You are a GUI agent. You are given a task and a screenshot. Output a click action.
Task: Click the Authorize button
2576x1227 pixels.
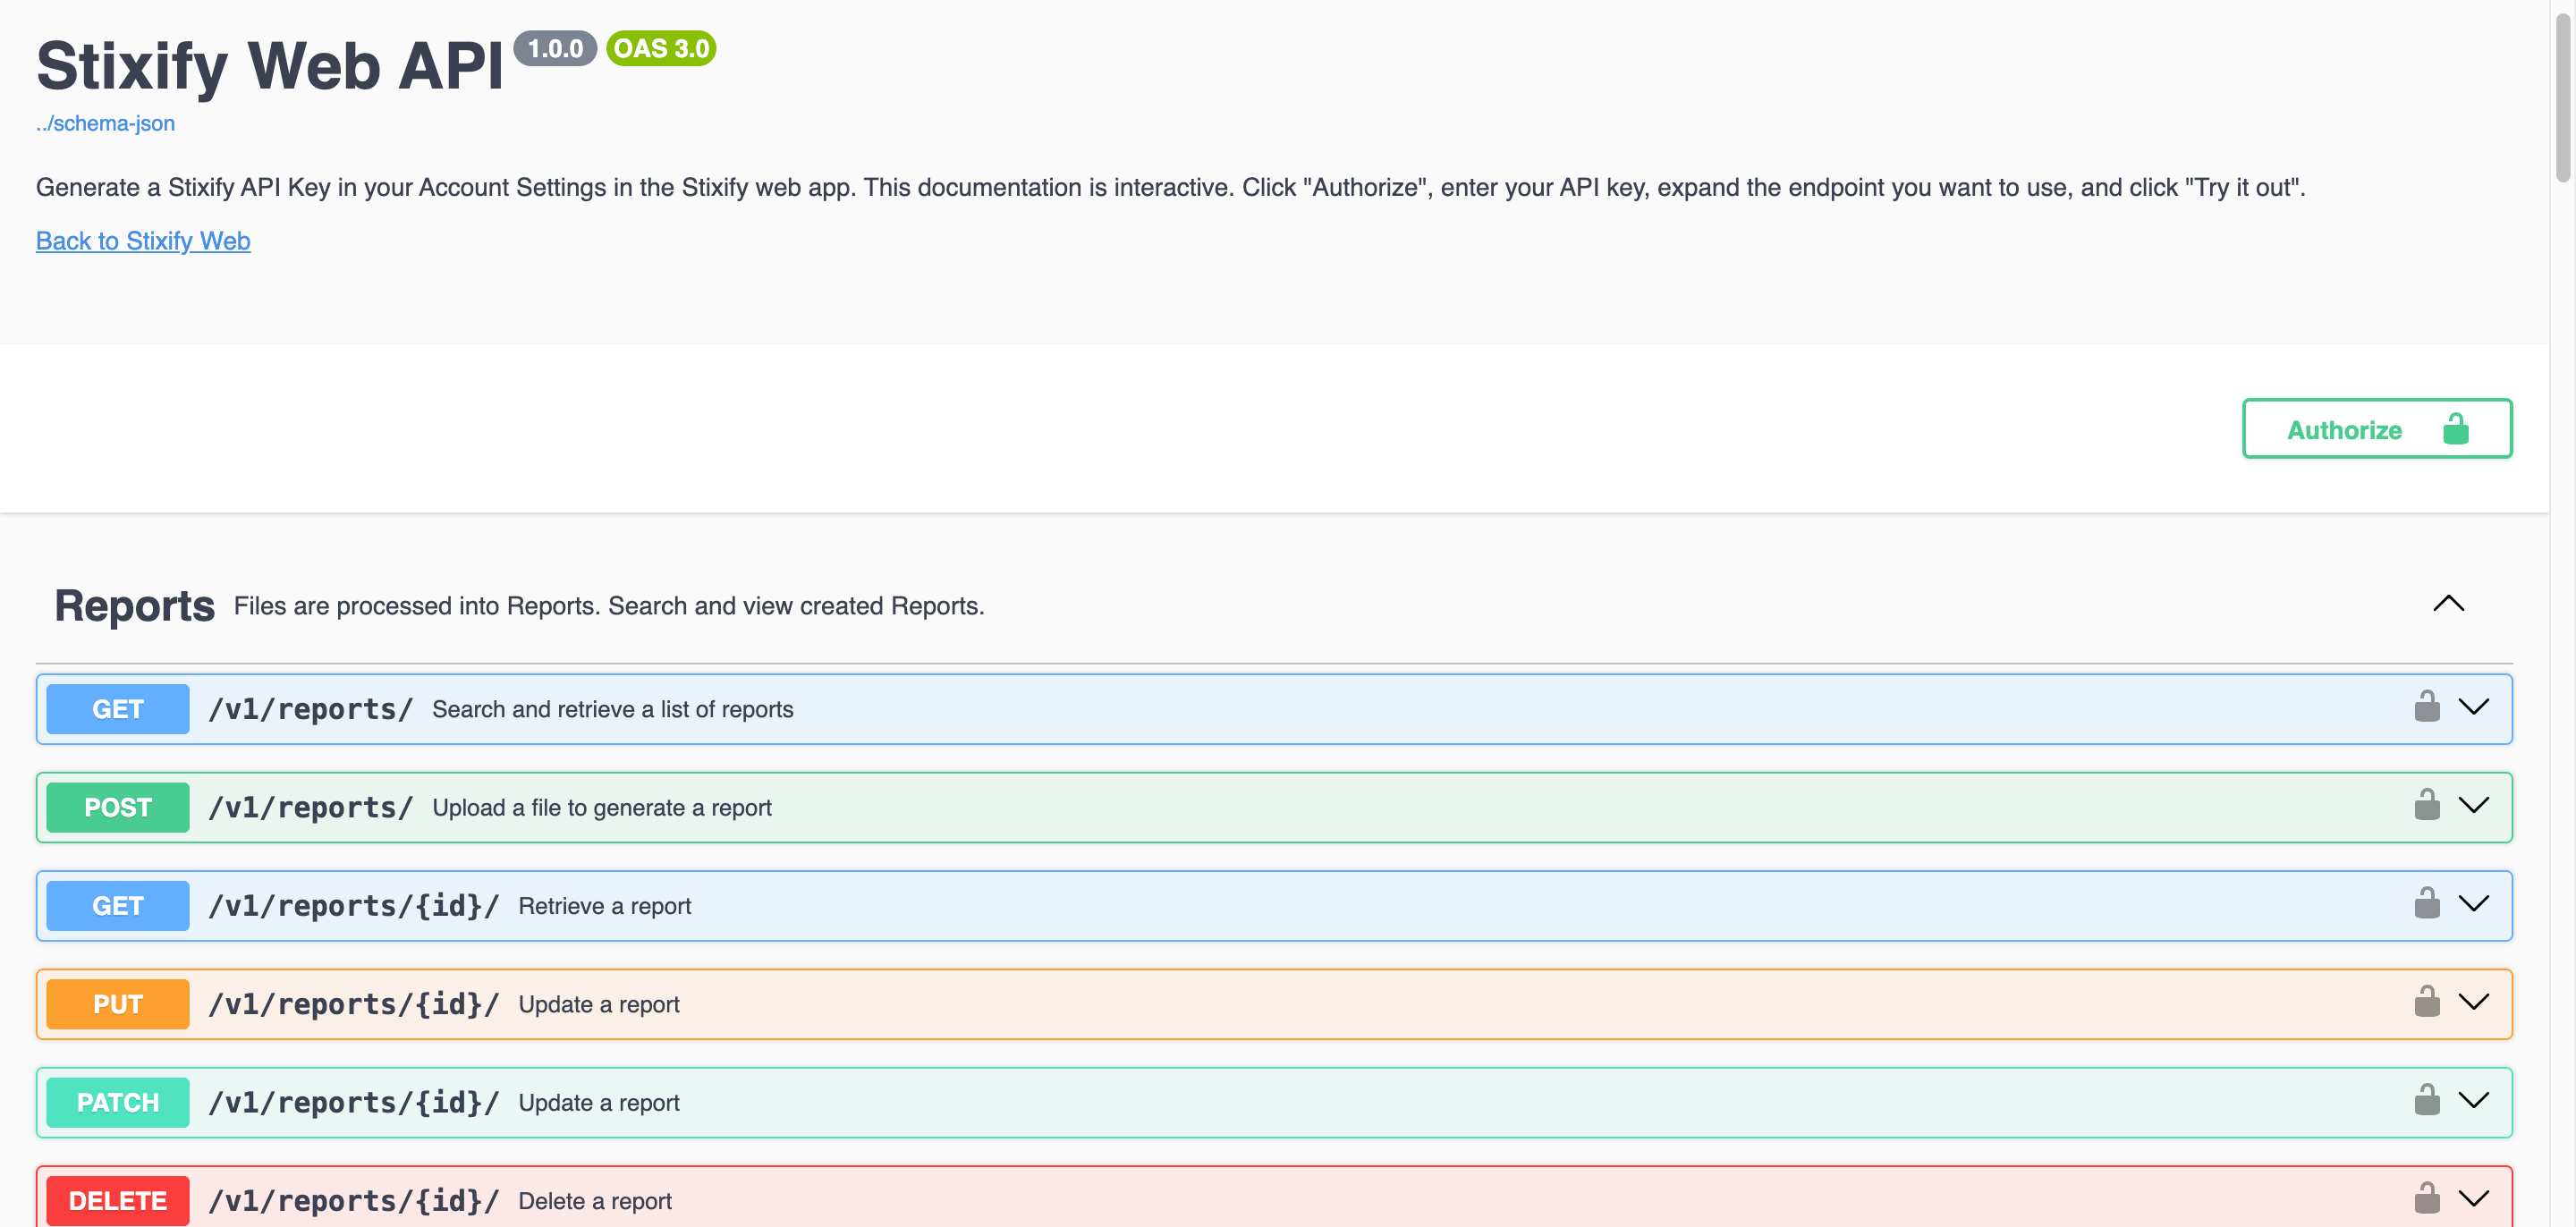click(2377, 429)
